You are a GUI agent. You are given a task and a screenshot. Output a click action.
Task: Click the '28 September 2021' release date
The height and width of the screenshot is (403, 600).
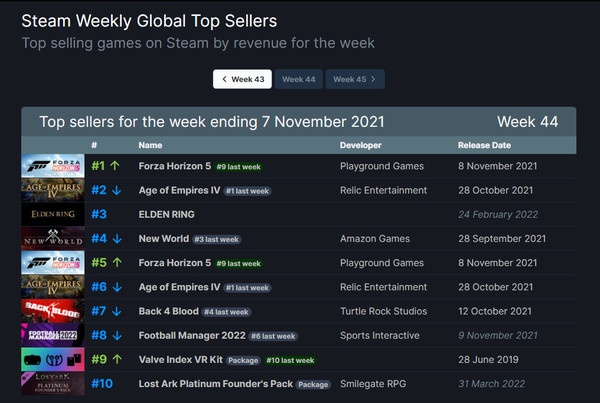pyautogui.click(x=502, y=238)
